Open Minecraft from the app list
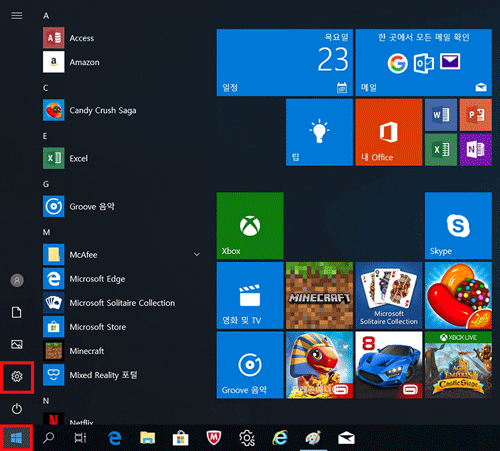 tap(122, 351)
